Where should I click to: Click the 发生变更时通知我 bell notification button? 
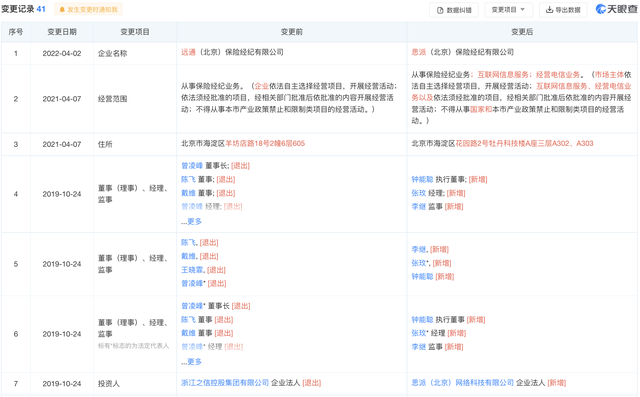(88, 9)
